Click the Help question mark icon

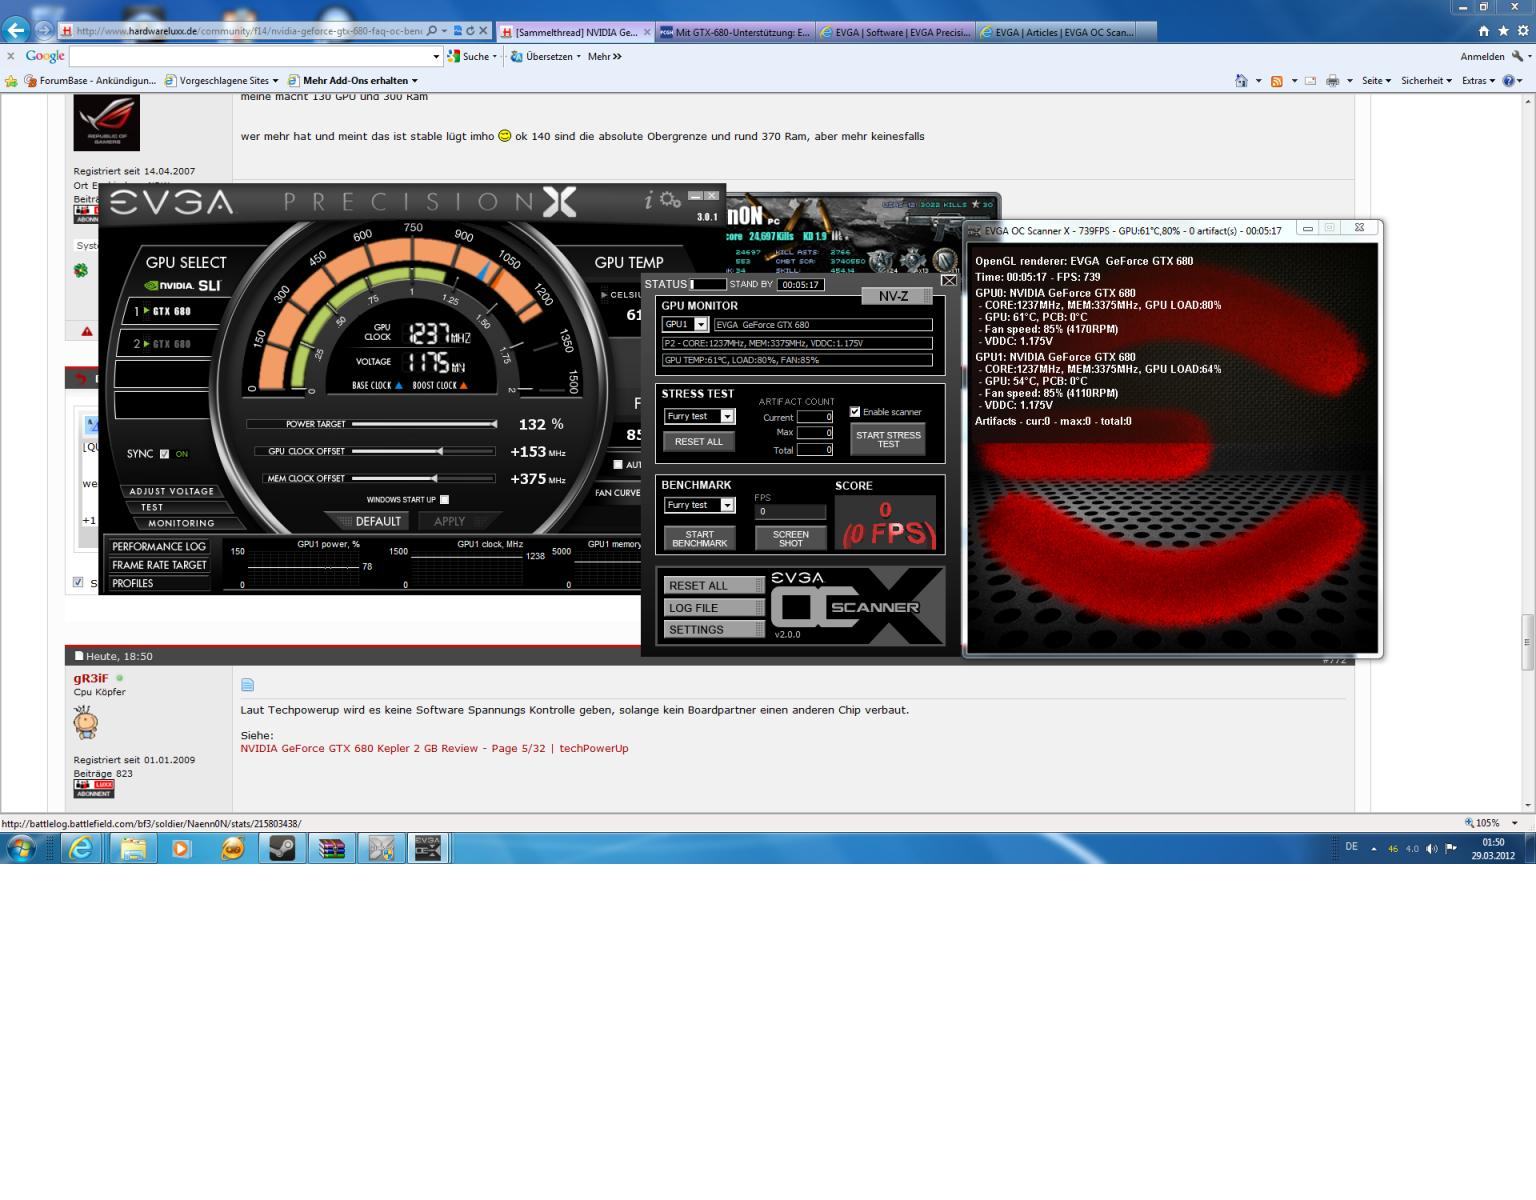pos(1508,81)
